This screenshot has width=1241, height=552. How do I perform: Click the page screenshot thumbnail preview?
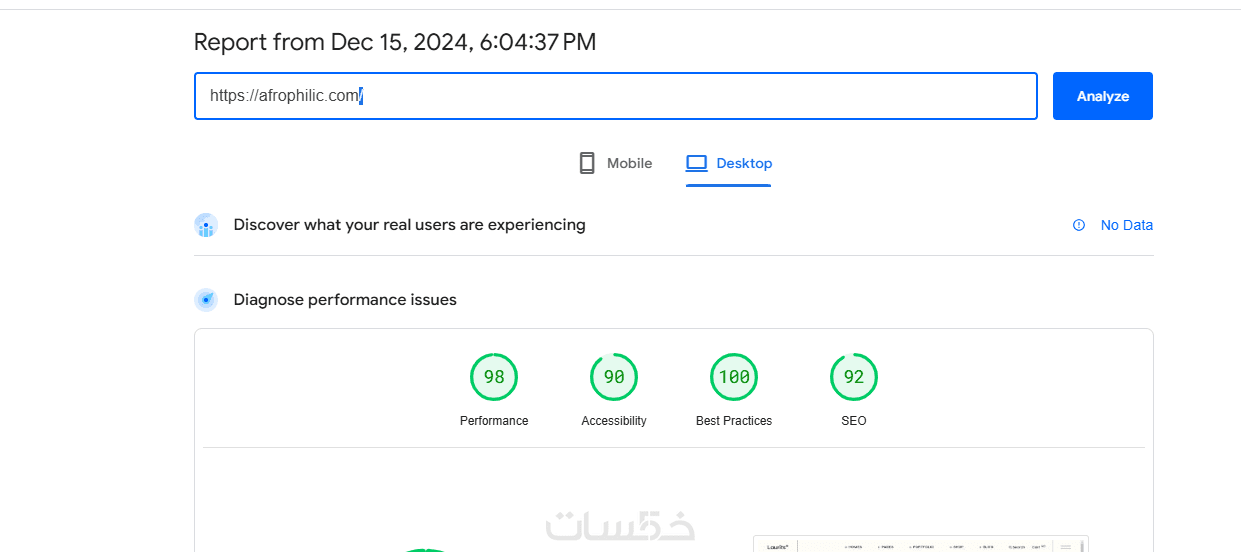tap(920, 543)
